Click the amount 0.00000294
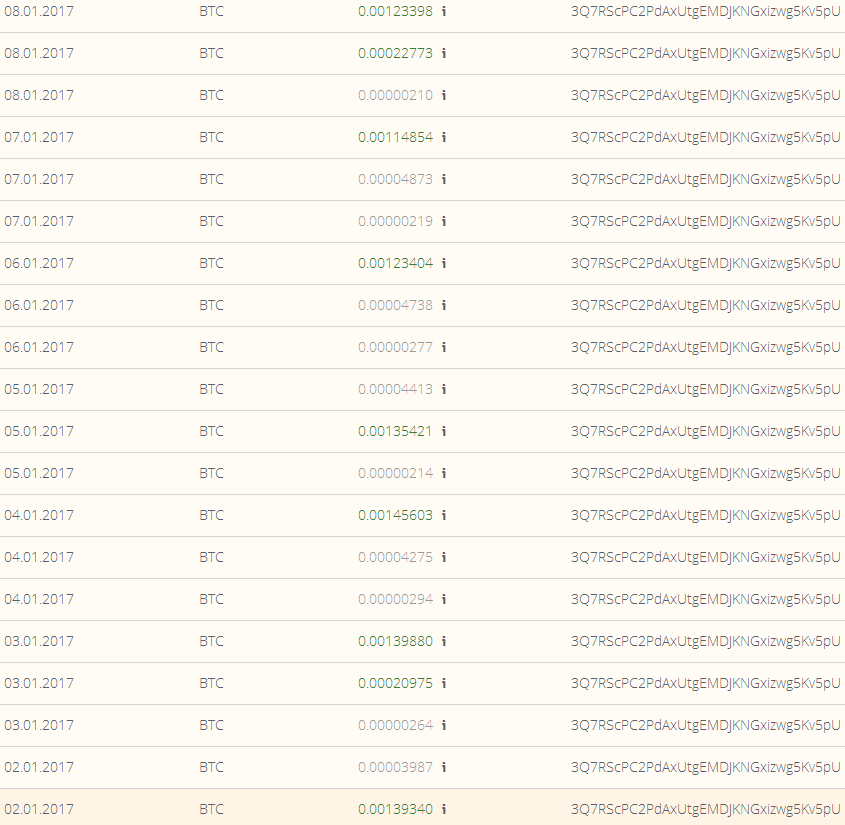Screen dimensions: 845x825 (x=396, y=600)
